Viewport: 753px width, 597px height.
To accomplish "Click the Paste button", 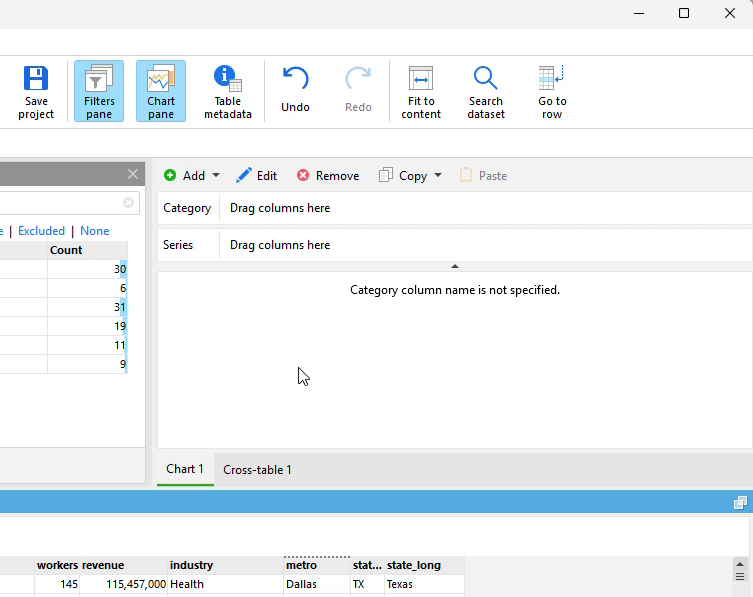I will (483, 176).
